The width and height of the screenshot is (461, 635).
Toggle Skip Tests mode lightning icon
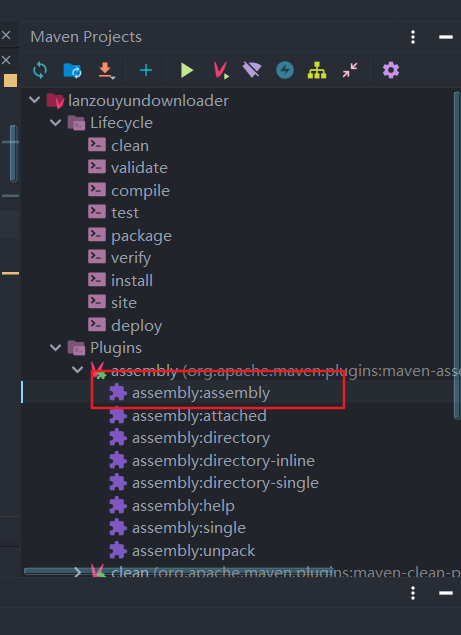click(x=285, y=70)
